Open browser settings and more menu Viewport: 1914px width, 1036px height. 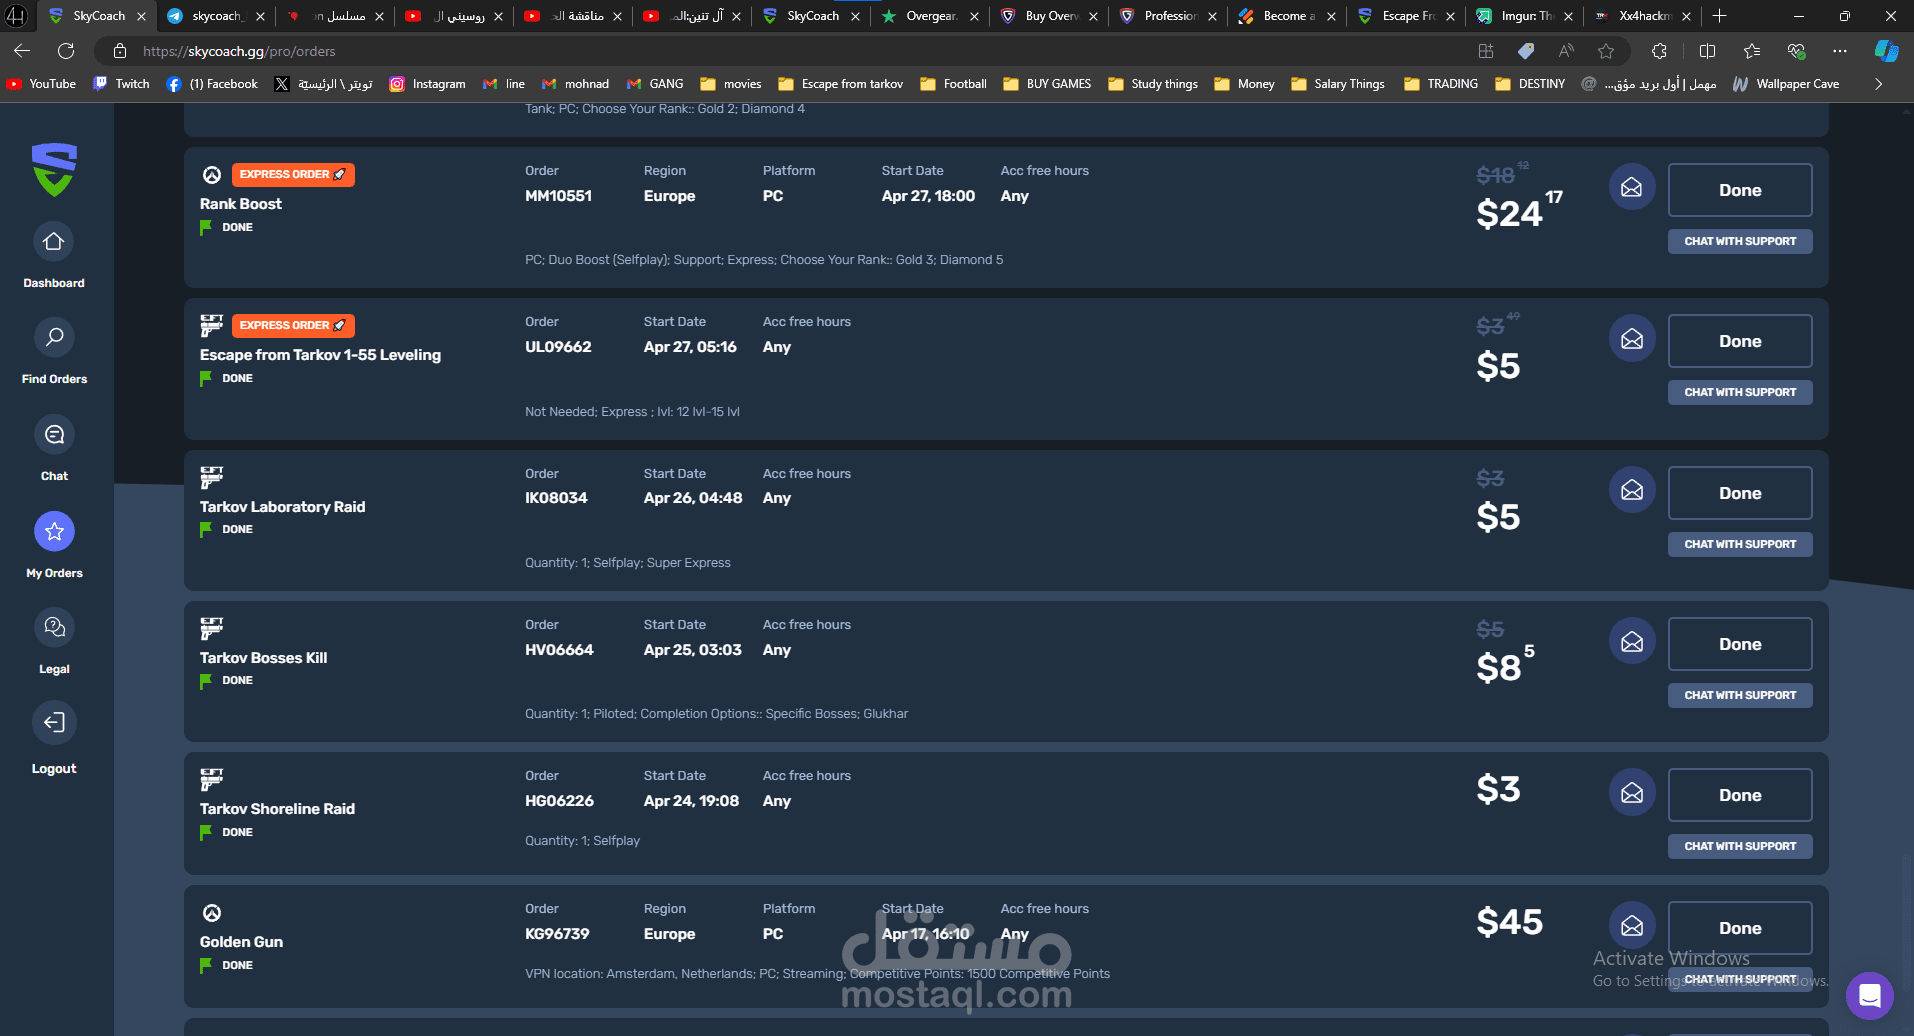click(1840, 51)
